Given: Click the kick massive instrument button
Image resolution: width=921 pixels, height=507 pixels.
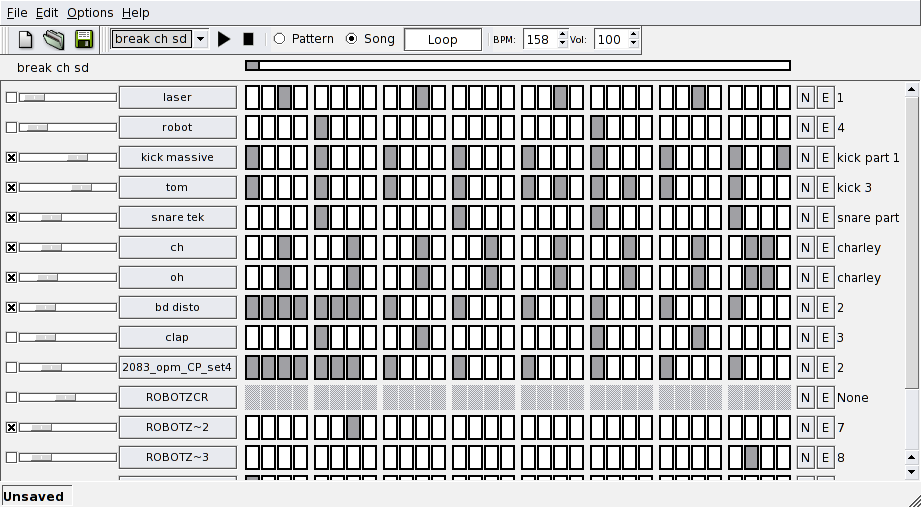Looking at the screenshot, I should pyautogui.click(x=177, y=157).
